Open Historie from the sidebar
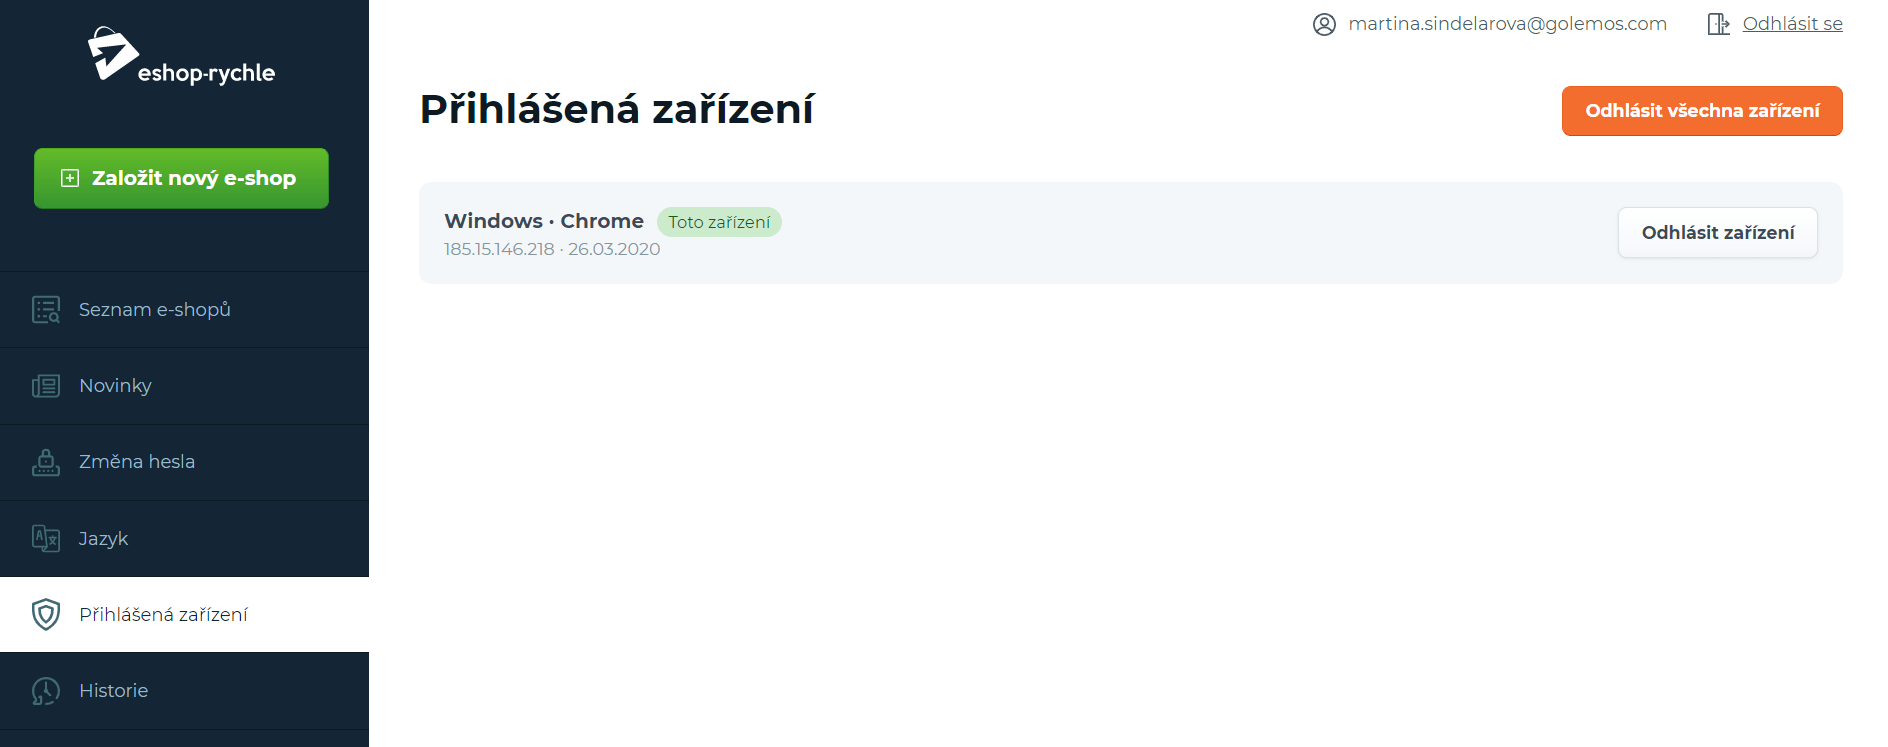 tap(184, 691)
